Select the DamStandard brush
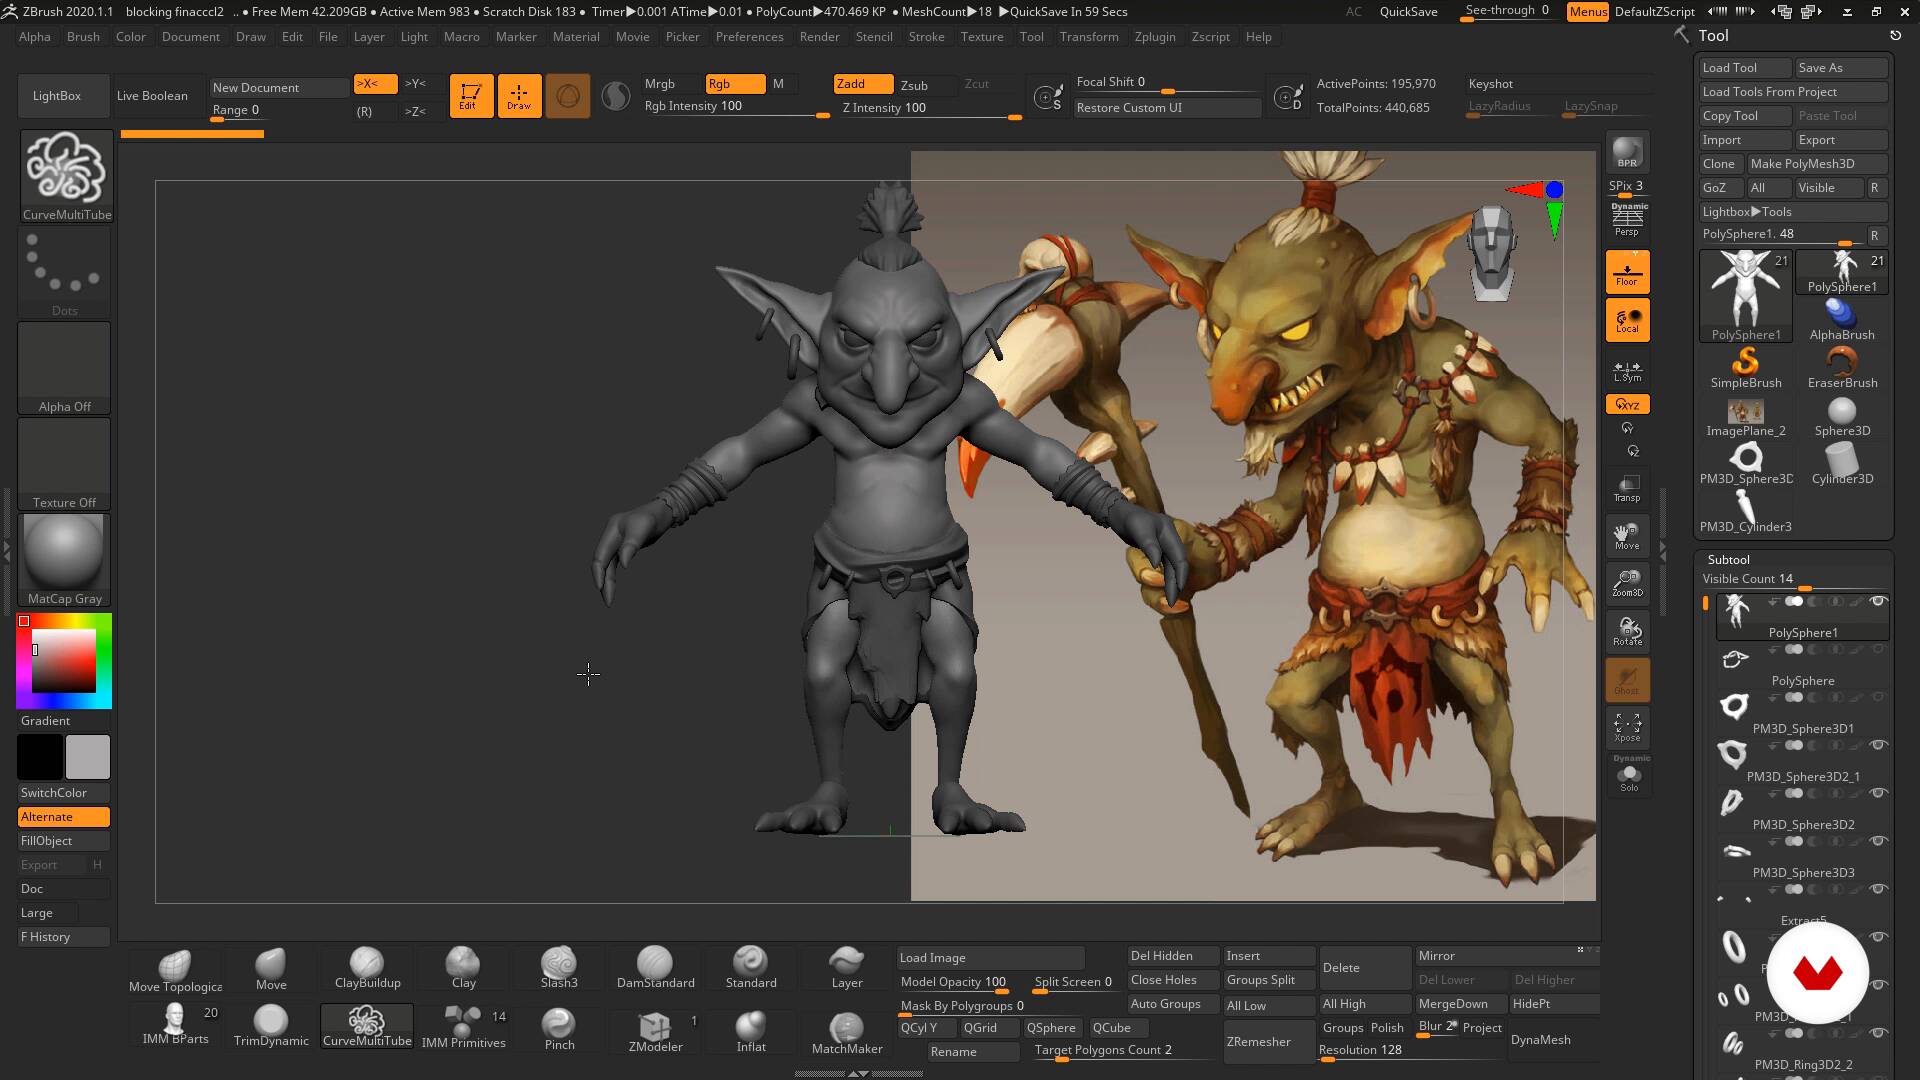Screen dimensions: 1920x1080 655,968
